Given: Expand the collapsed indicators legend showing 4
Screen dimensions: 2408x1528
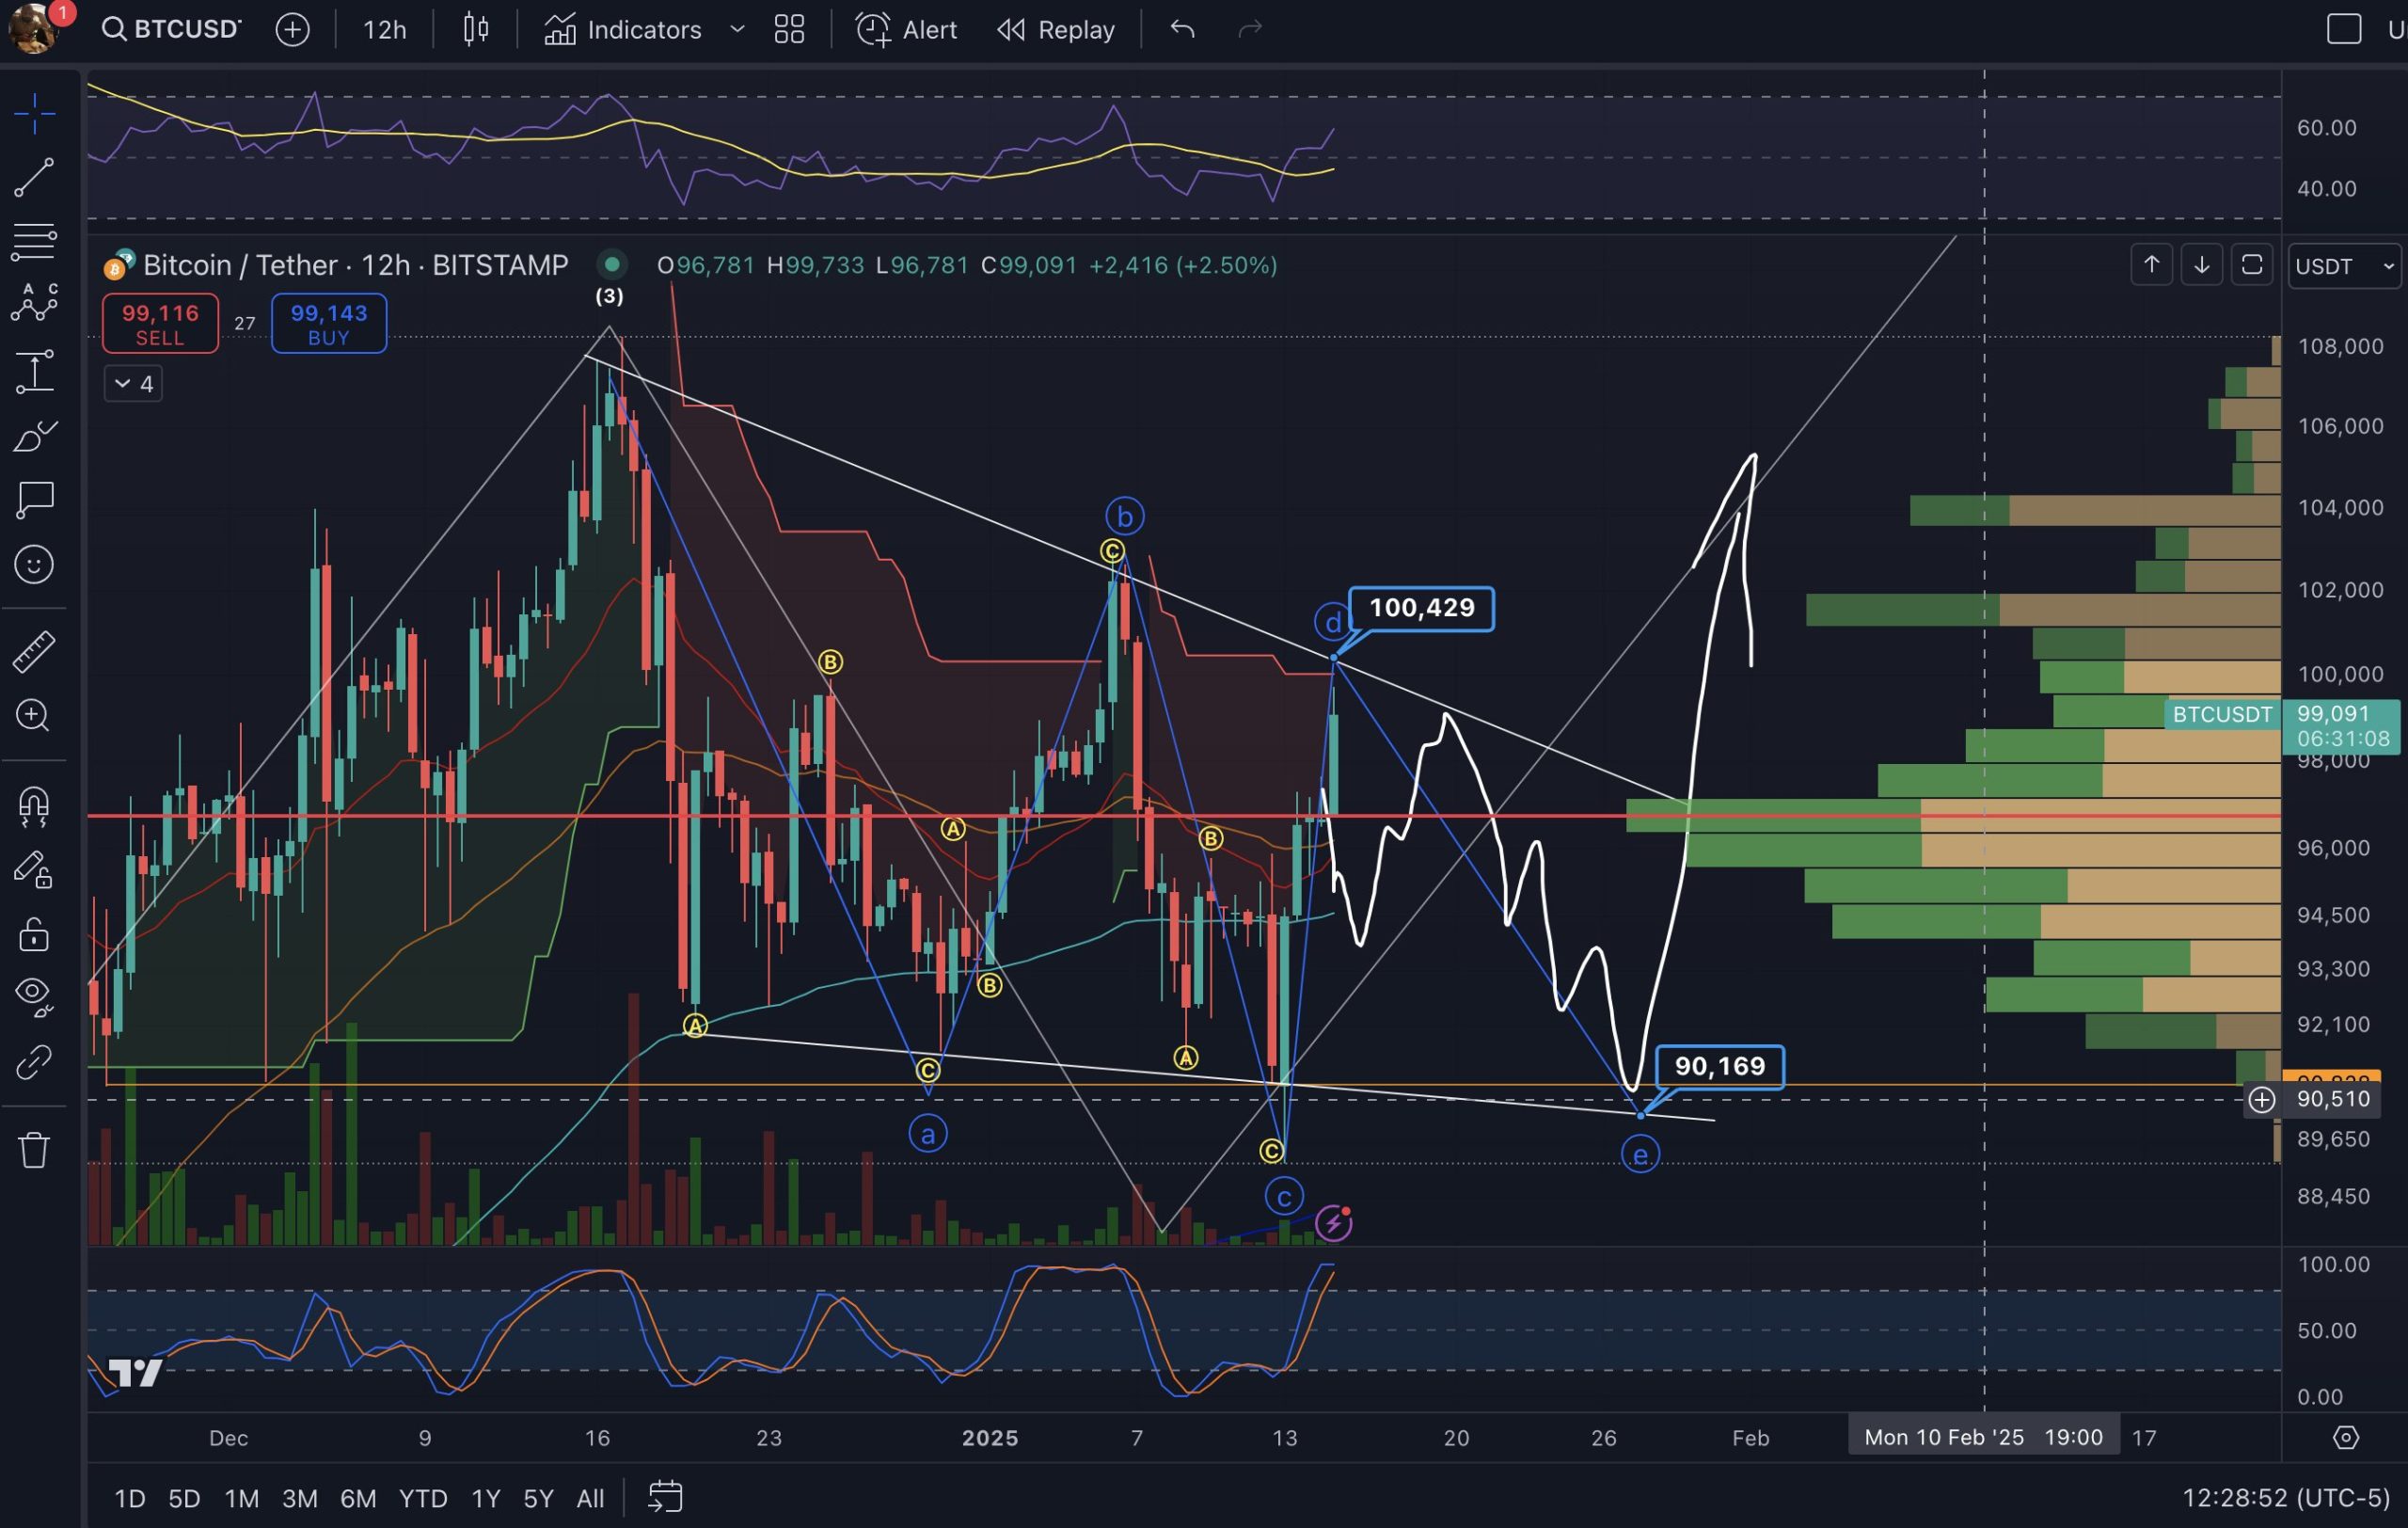Looking at the screenshot, I should (133, 384).
